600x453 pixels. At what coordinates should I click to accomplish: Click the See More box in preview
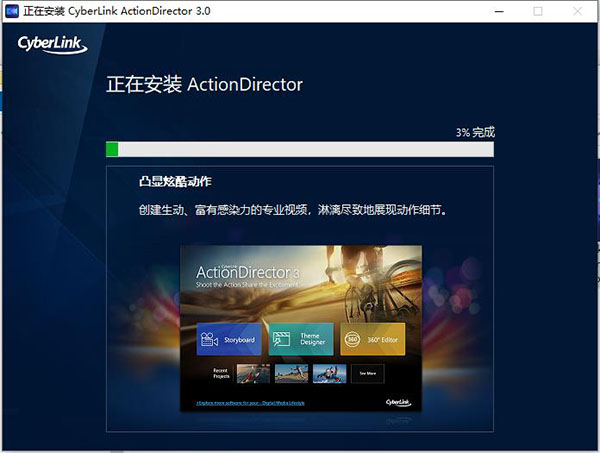tap(368, 373)
